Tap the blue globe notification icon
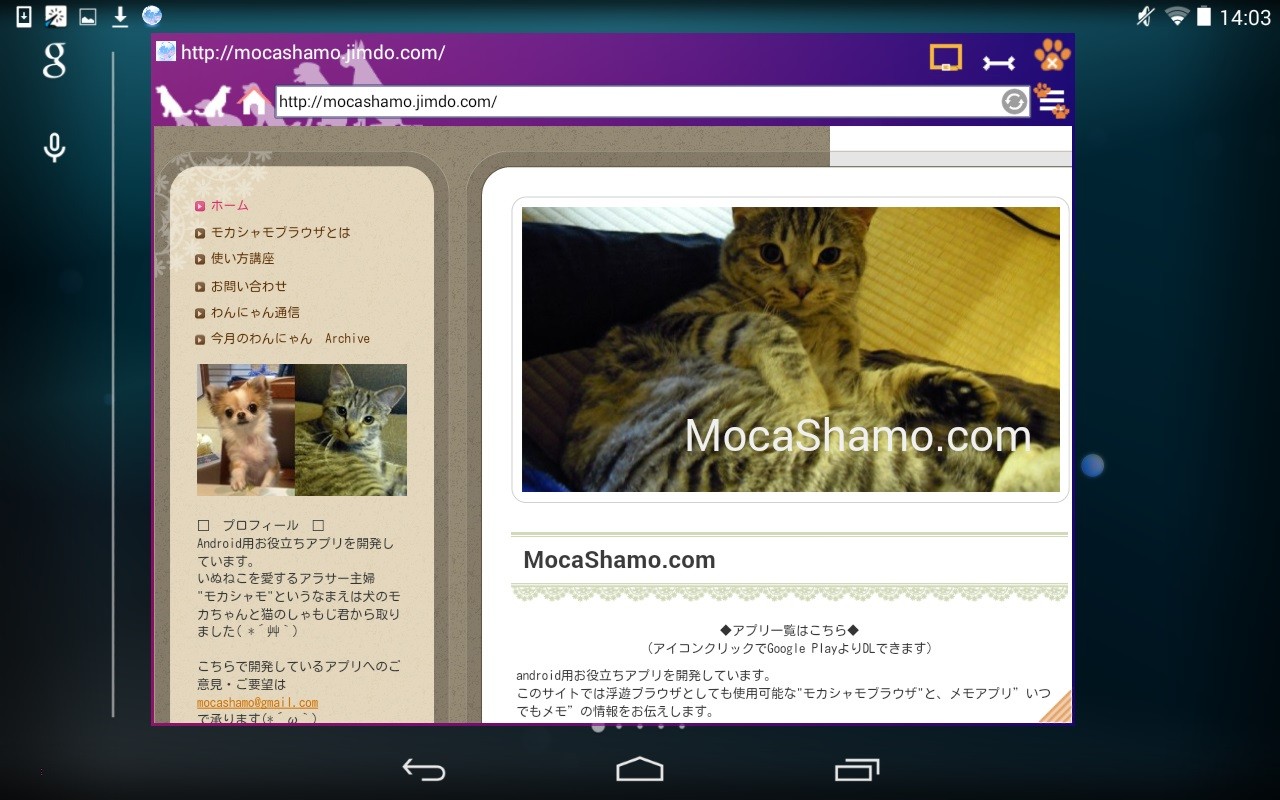This screenshot has height=800, width=1280. (x=152, y=16)
